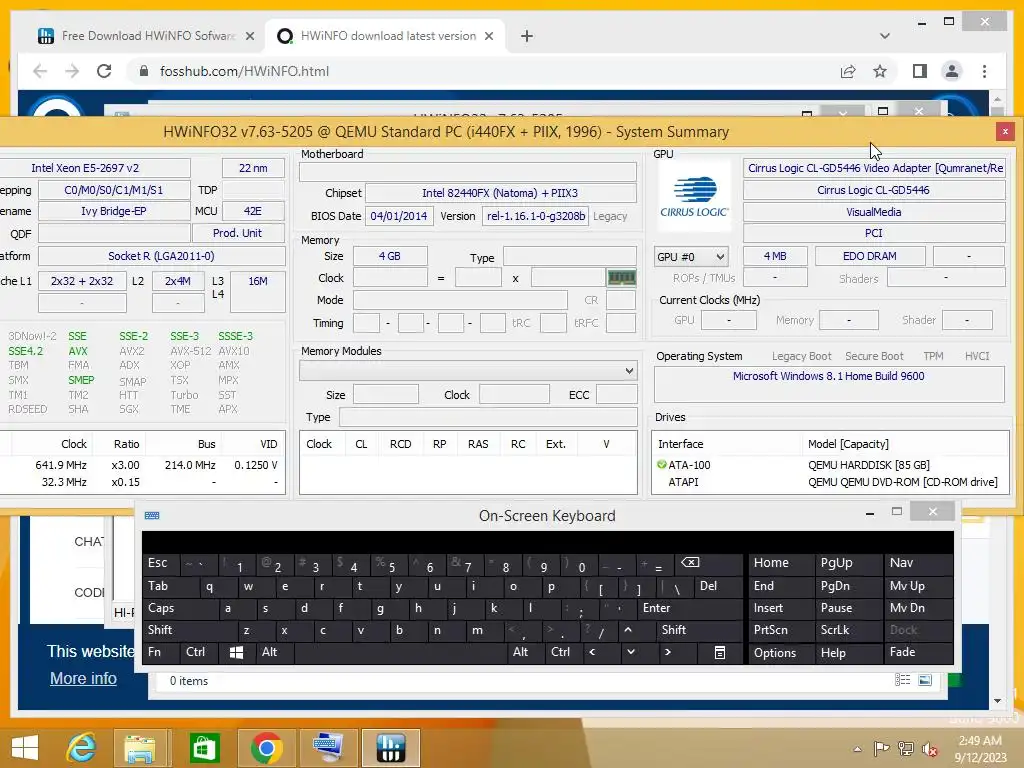1024x768 pixels.
Task: Toggle the left Alt key on keyboard
Action: pos(275,652)
